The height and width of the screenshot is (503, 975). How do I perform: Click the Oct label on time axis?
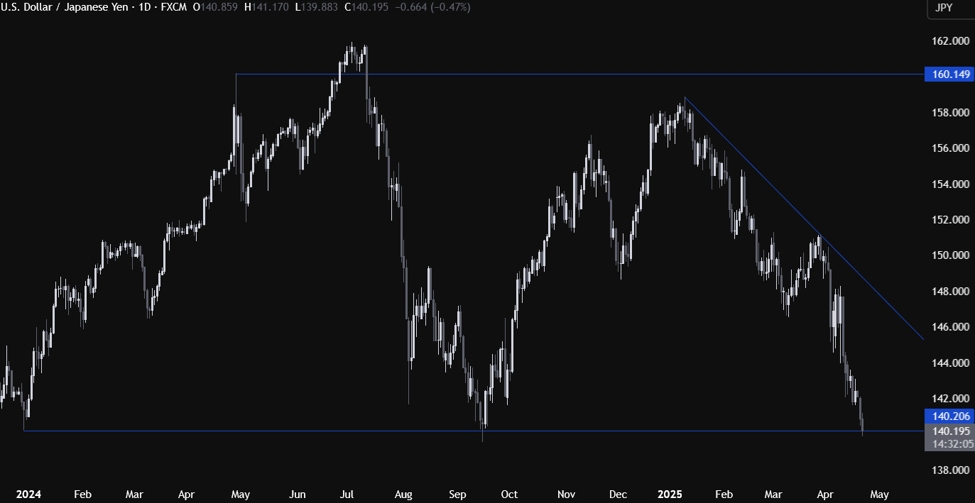pos(509,494)
